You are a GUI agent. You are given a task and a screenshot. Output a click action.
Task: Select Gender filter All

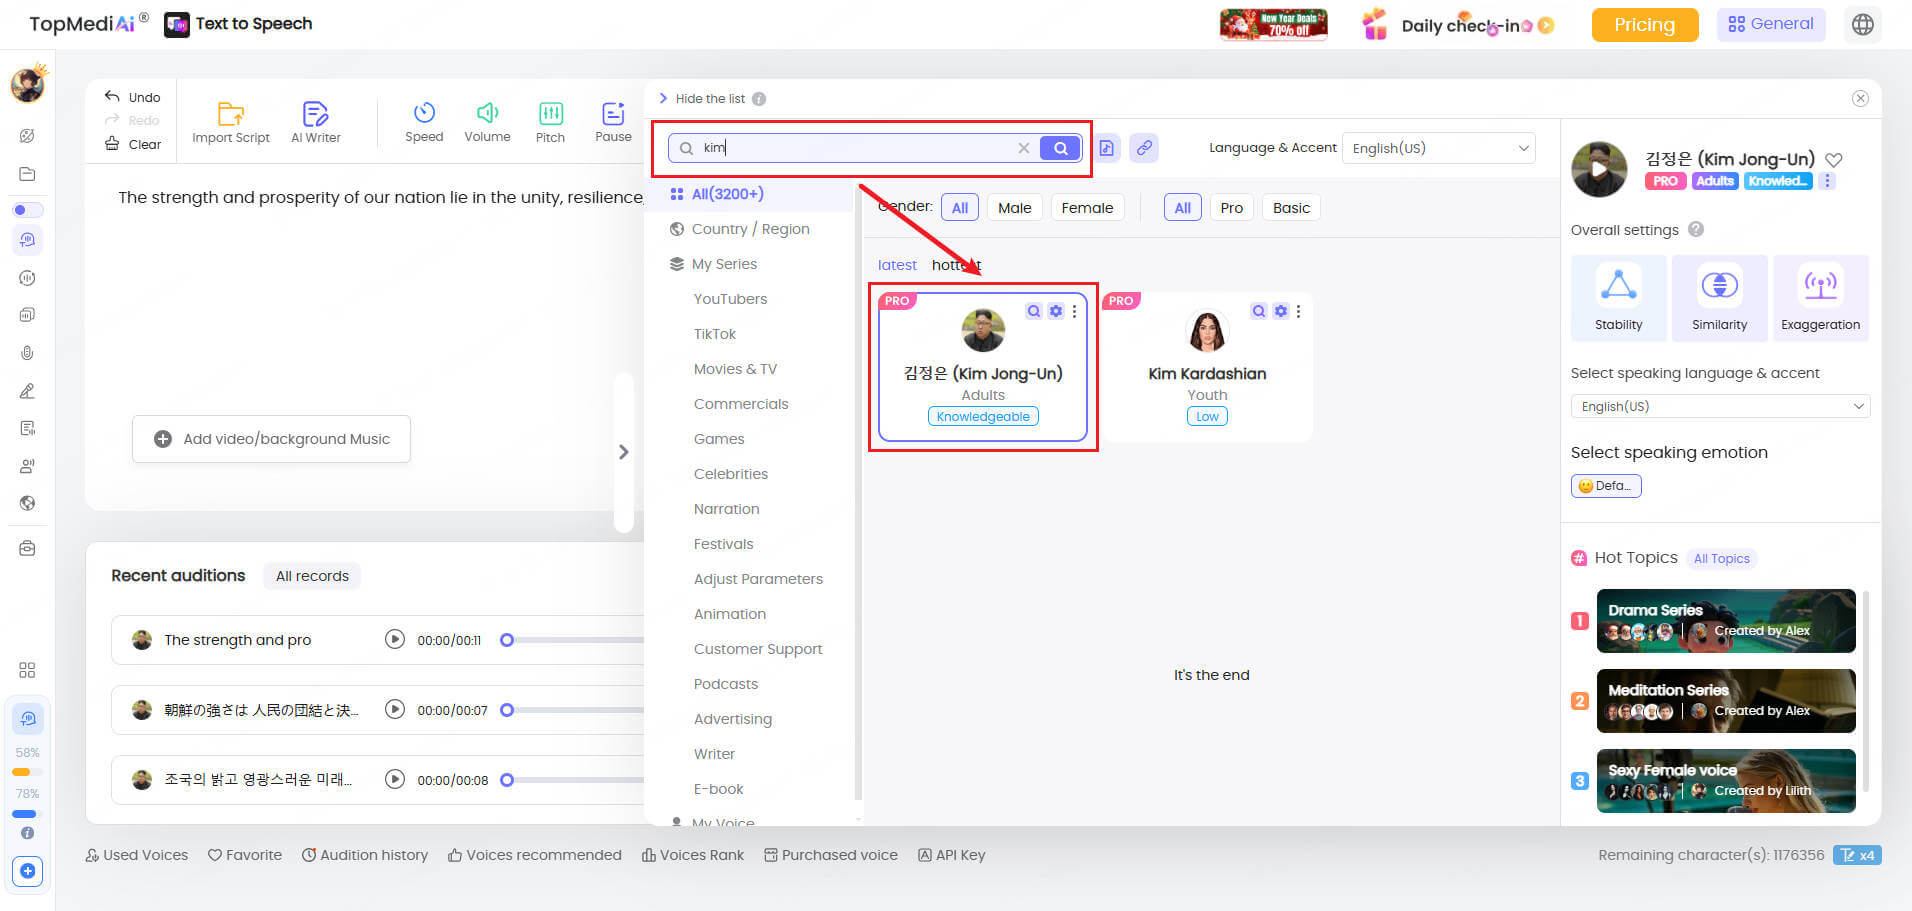(960, 208)
